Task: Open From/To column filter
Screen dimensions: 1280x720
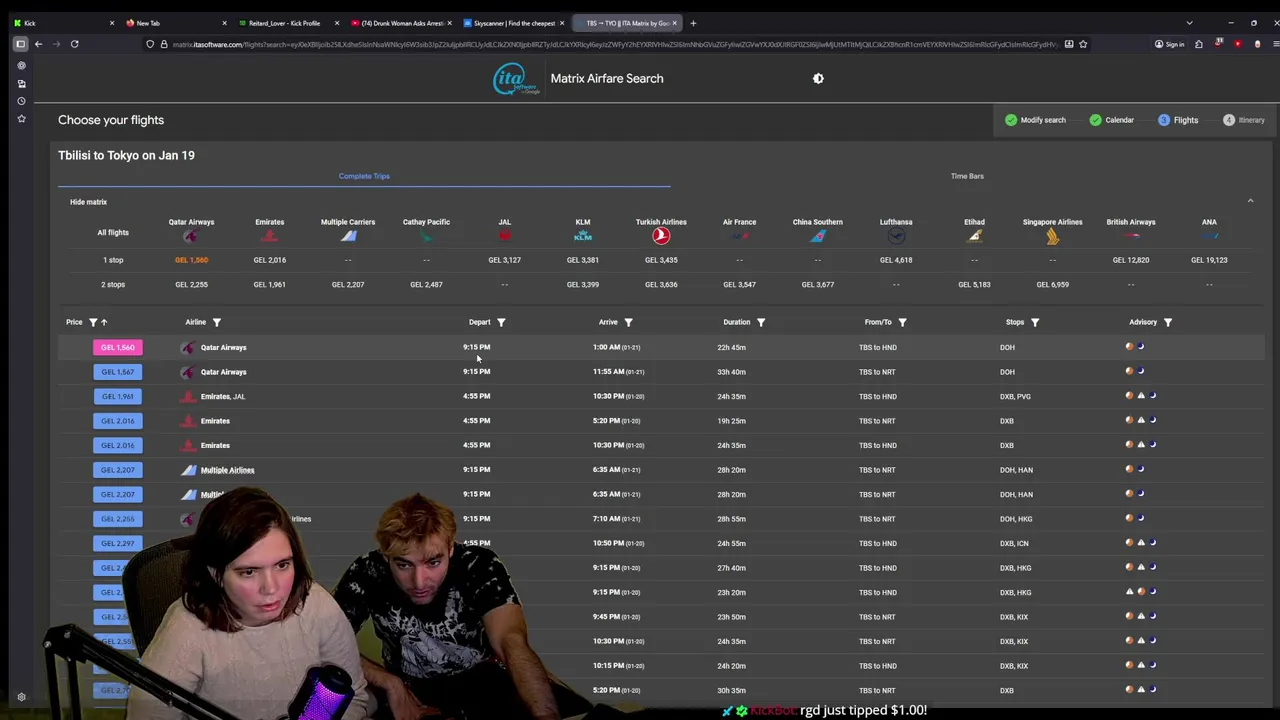Action: pos(902,322)
